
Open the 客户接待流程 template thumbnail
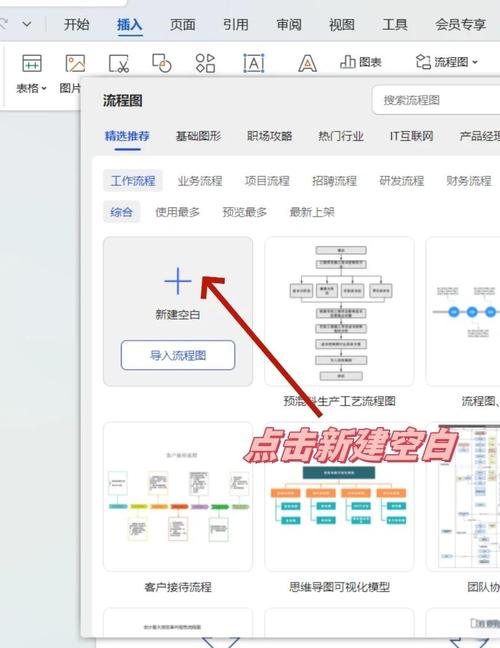pyautogui.click(x=178, y=497)
